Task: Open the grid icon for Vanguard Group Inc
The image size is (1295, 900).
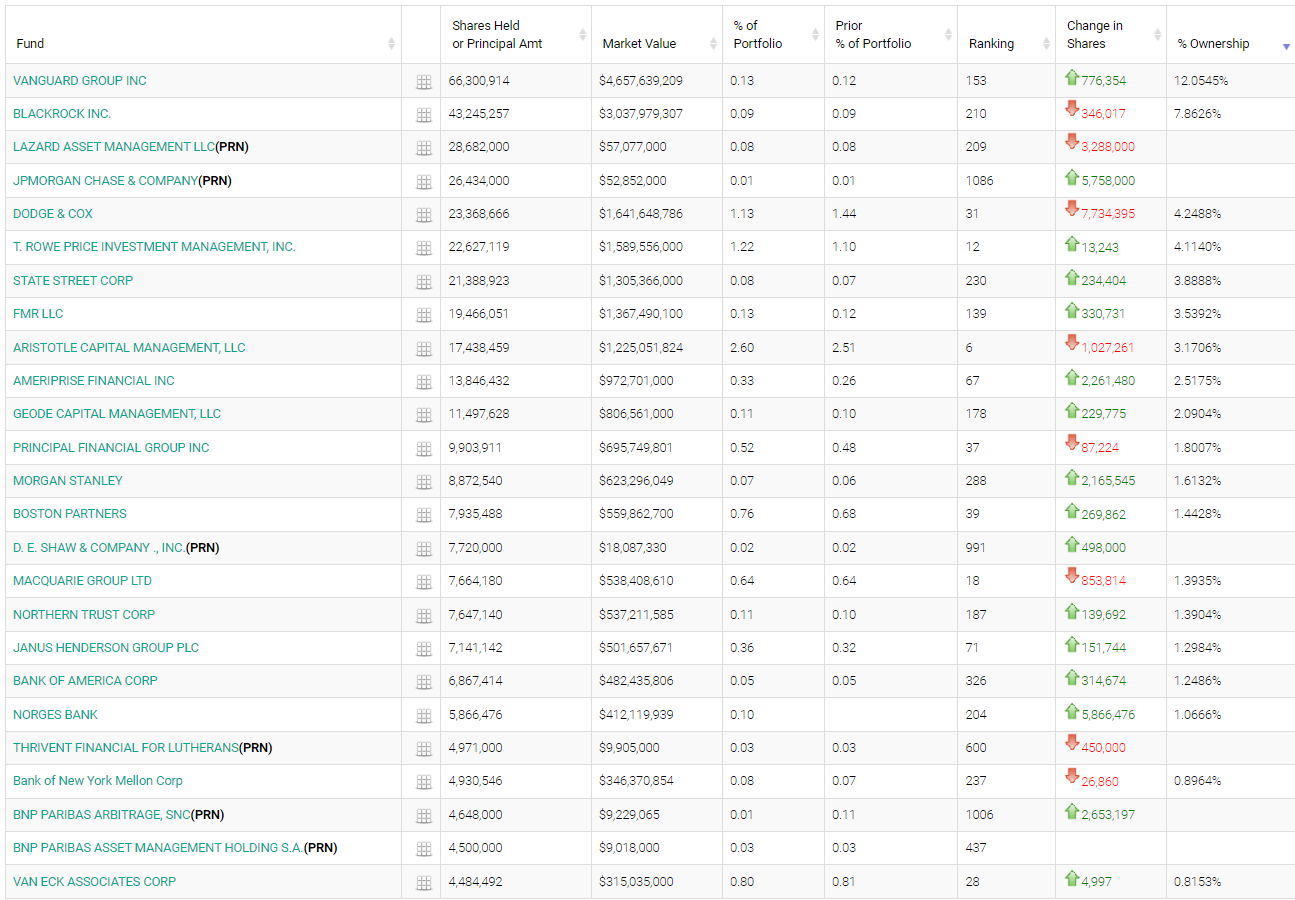Action: point(423,82)
